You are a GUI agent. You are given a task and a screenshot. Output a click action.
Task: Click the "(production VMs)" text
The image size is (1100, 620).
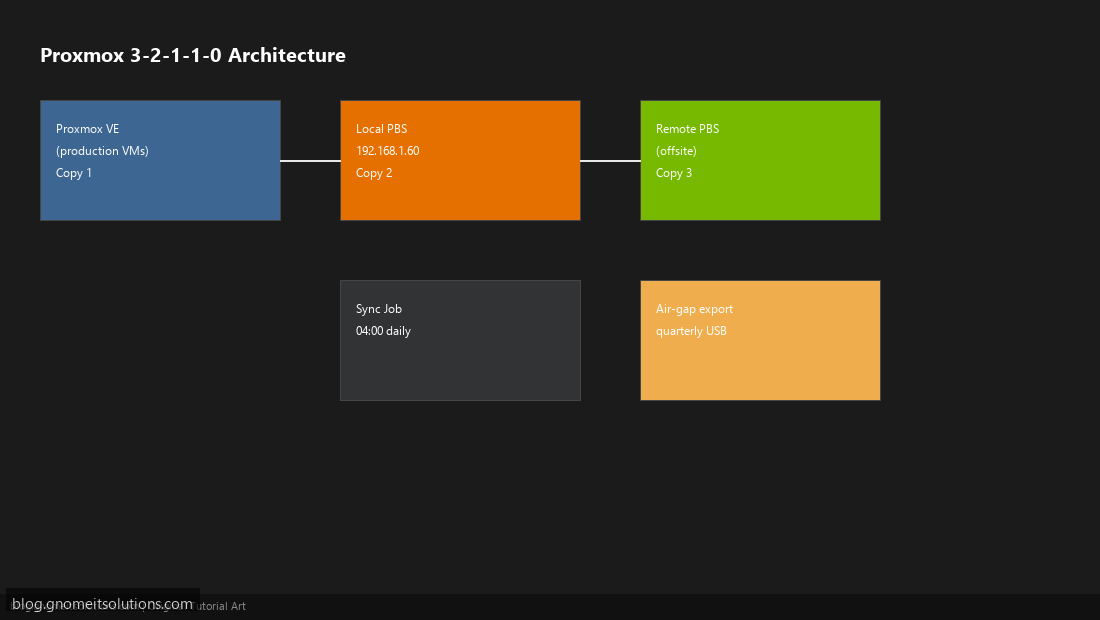pos(102,151)
